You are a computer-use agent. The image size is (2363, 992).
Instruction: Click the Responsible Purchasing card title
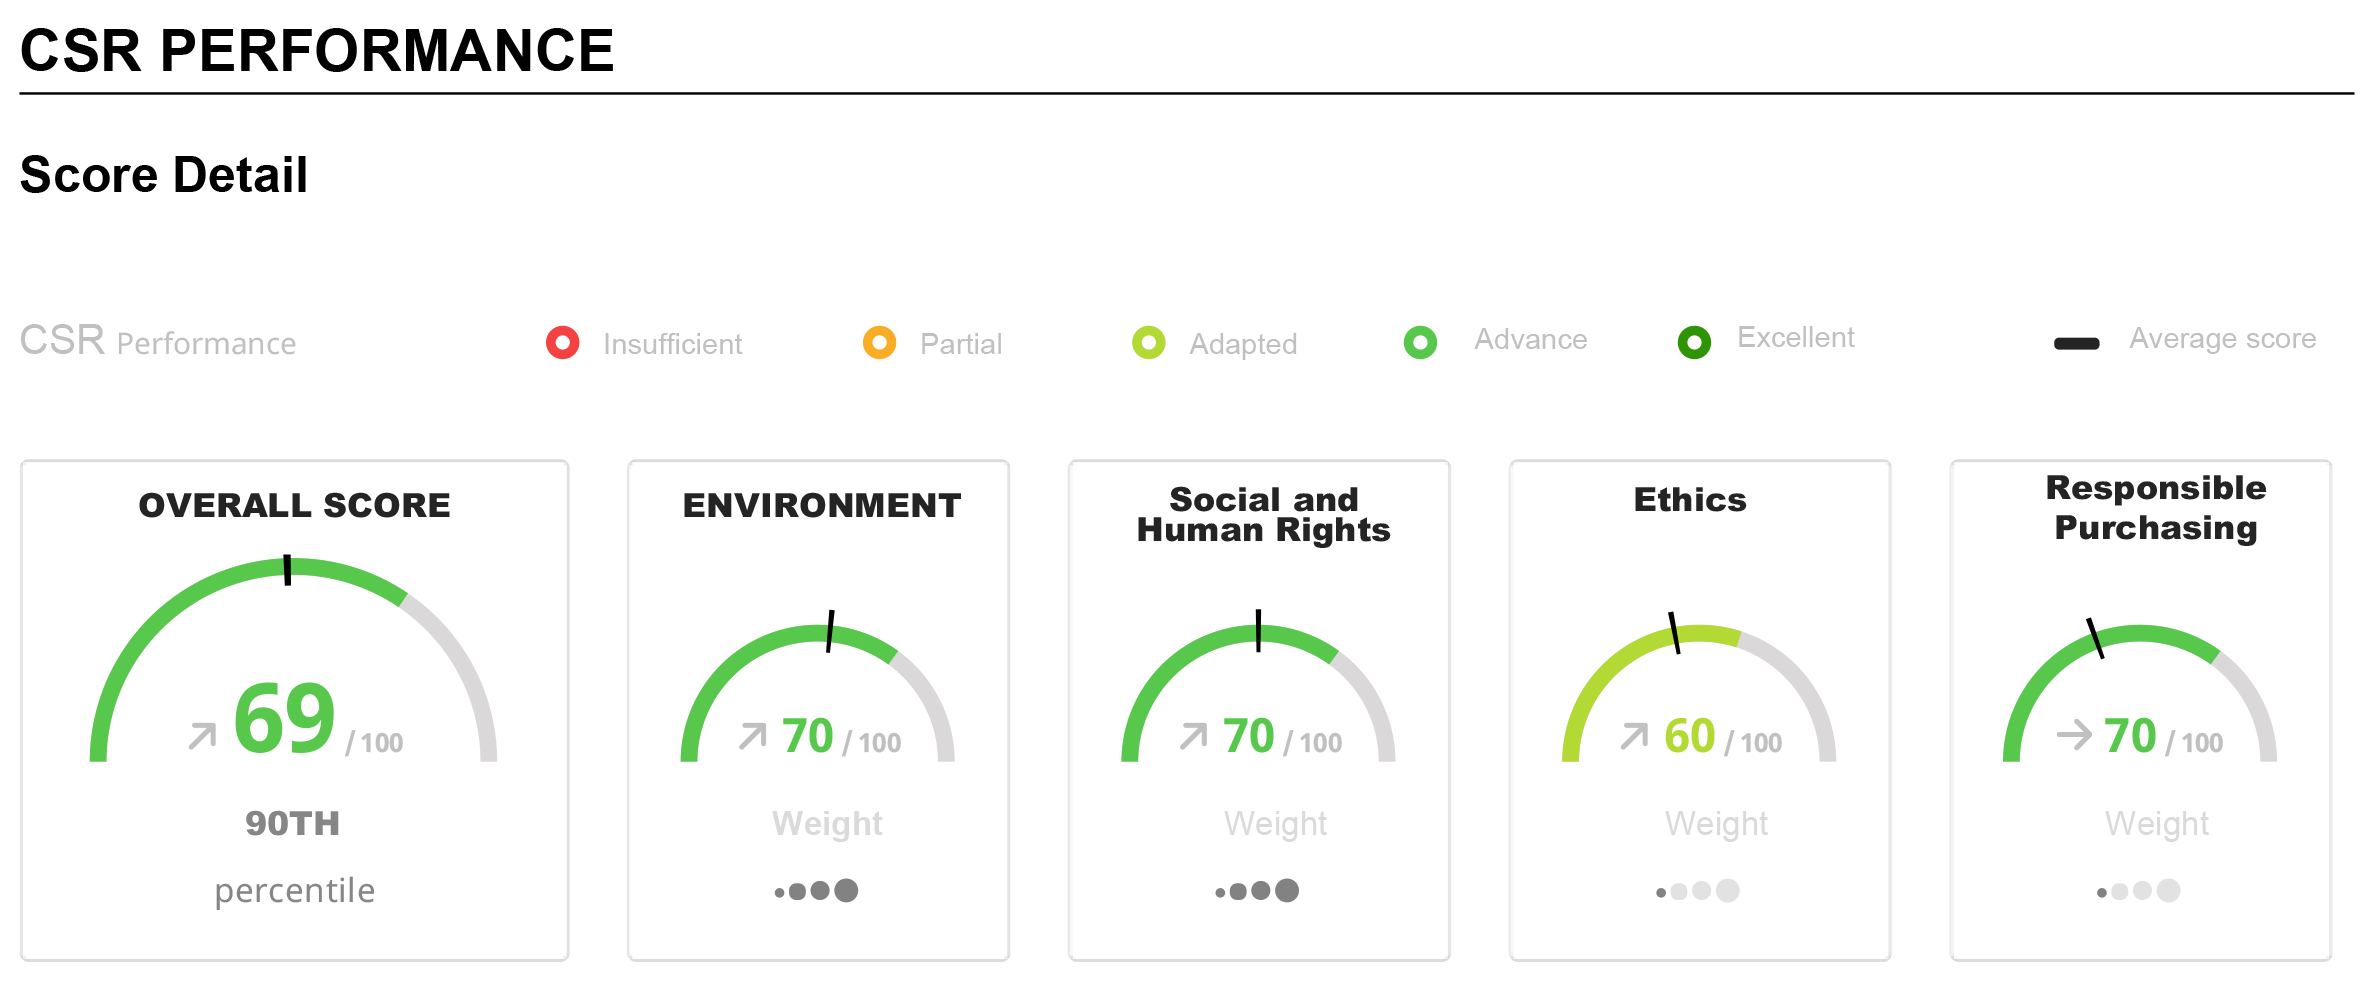(x=2156, y=508)
